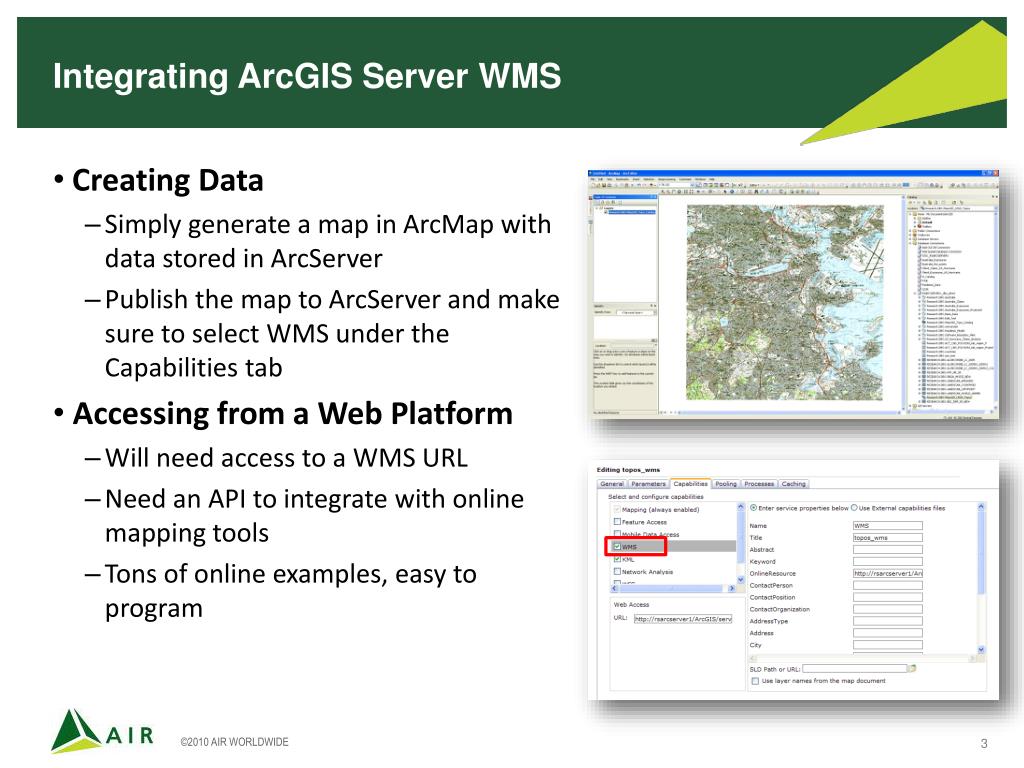Screen dimensions: 1024x768
Task: Uncheck the WMS capability checkbox
Action: [x=617, y=547]
